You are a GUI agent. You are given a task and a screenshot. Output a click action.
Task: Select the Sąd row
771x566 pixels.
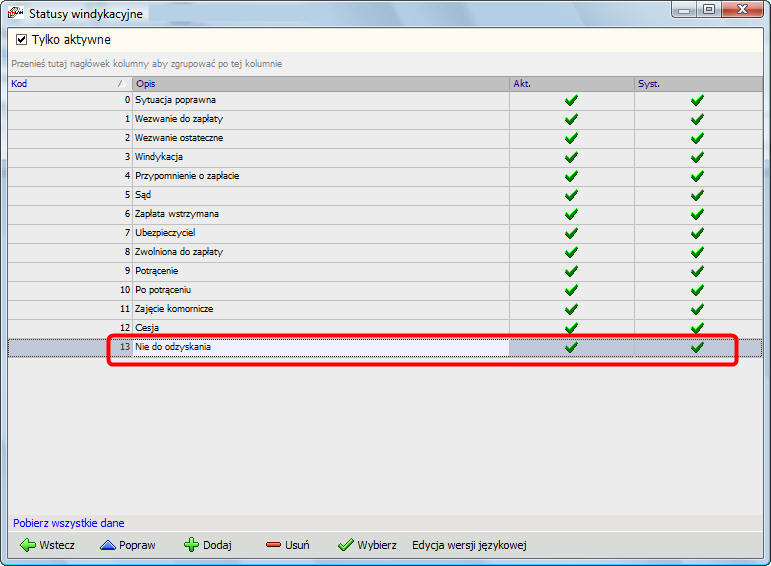coord(385,195)
